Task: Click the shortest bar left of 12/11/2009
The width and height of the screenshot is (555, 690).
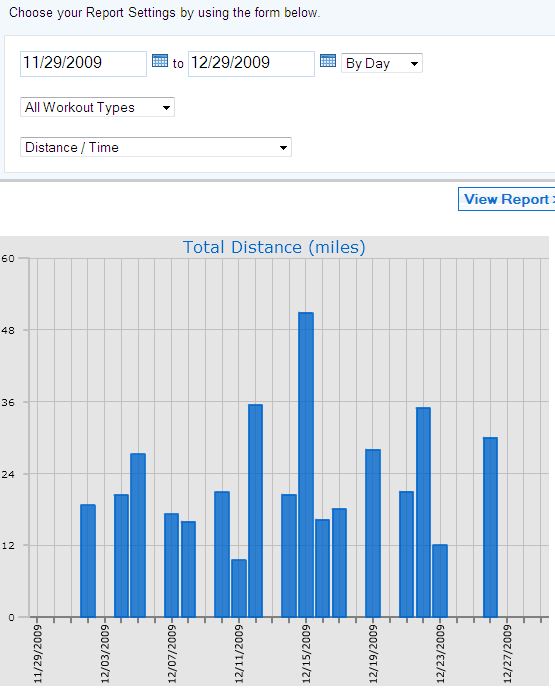Action: click(x=188, y=569)
